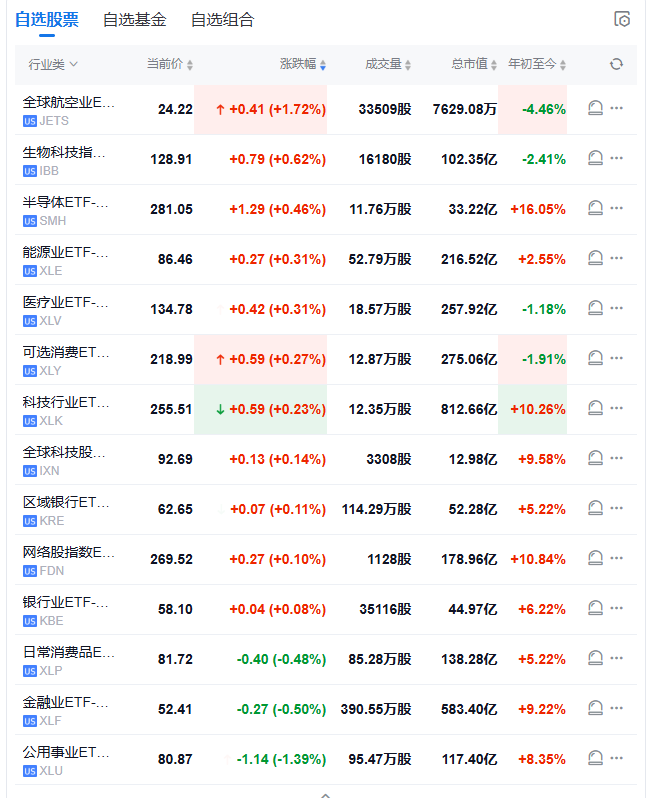
Task: Open 生物科技指… IBB stock
Action: (x=64, y=160)
